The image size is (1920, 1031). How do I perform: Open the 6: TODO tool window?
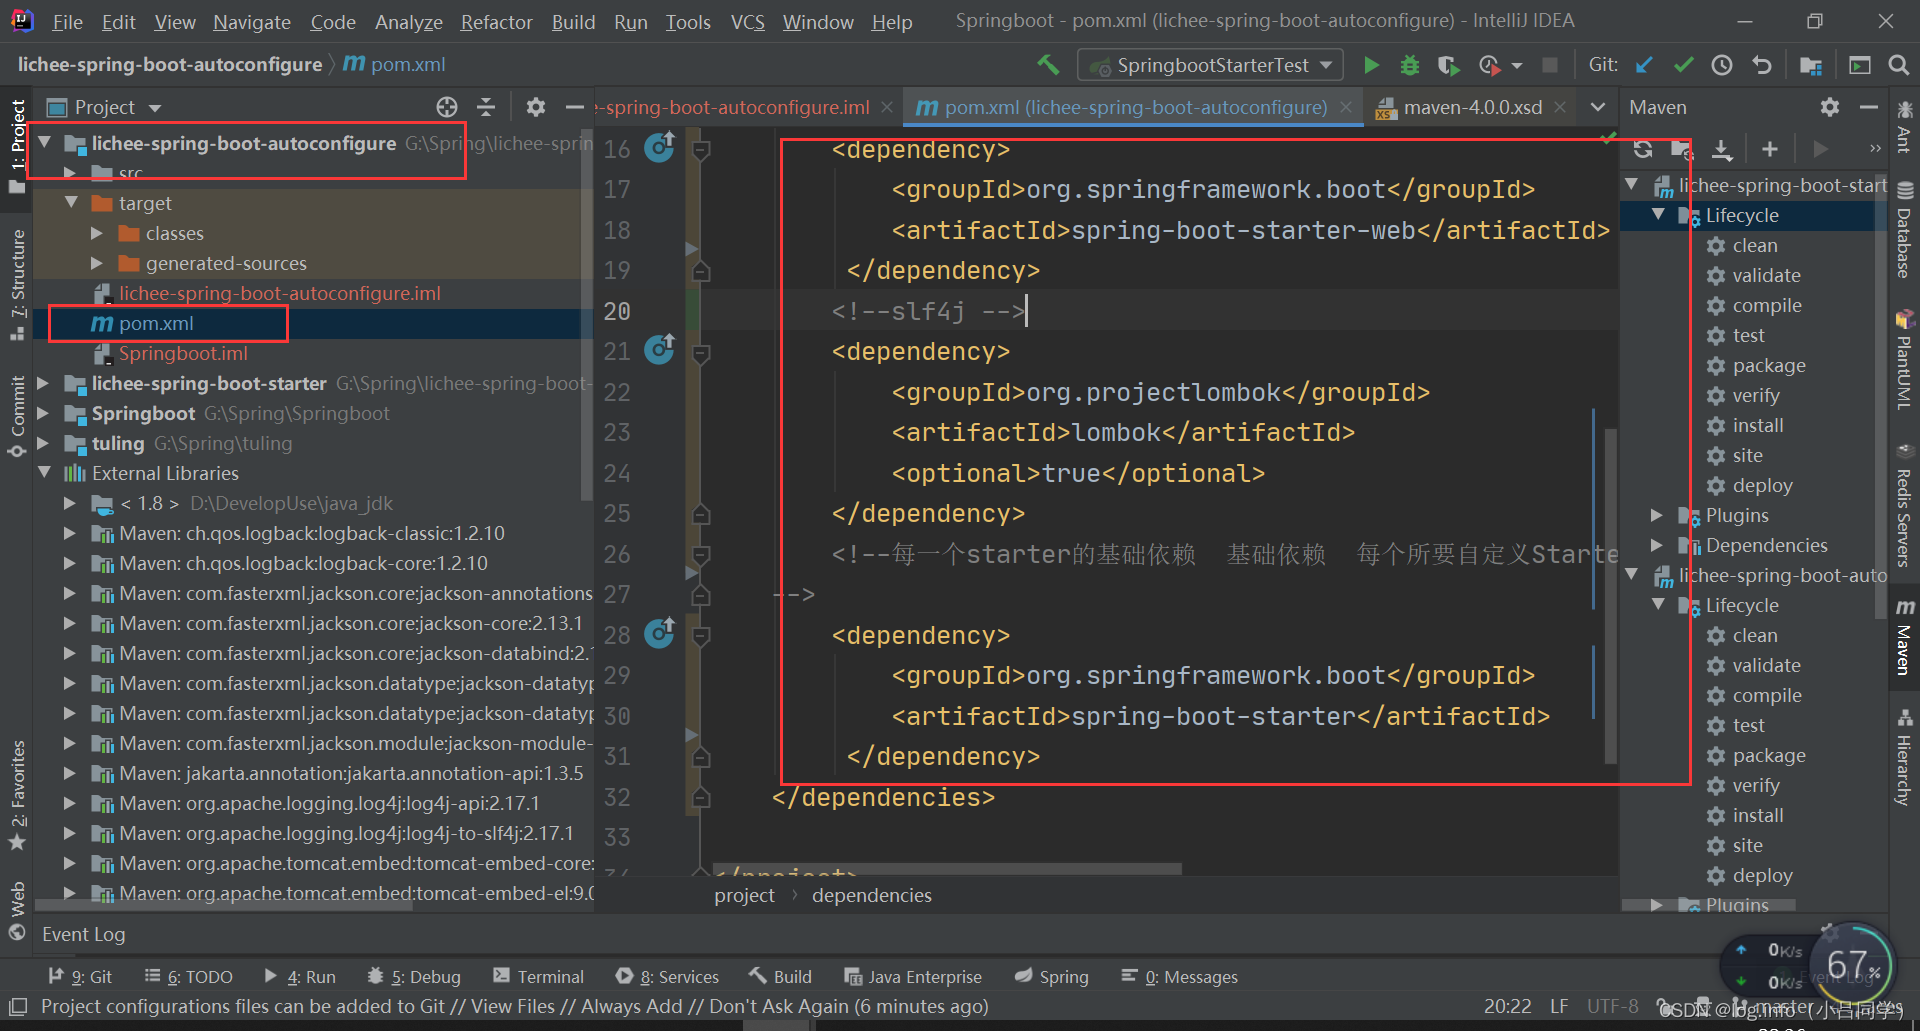pyautogui.click(x=188, y=977)
